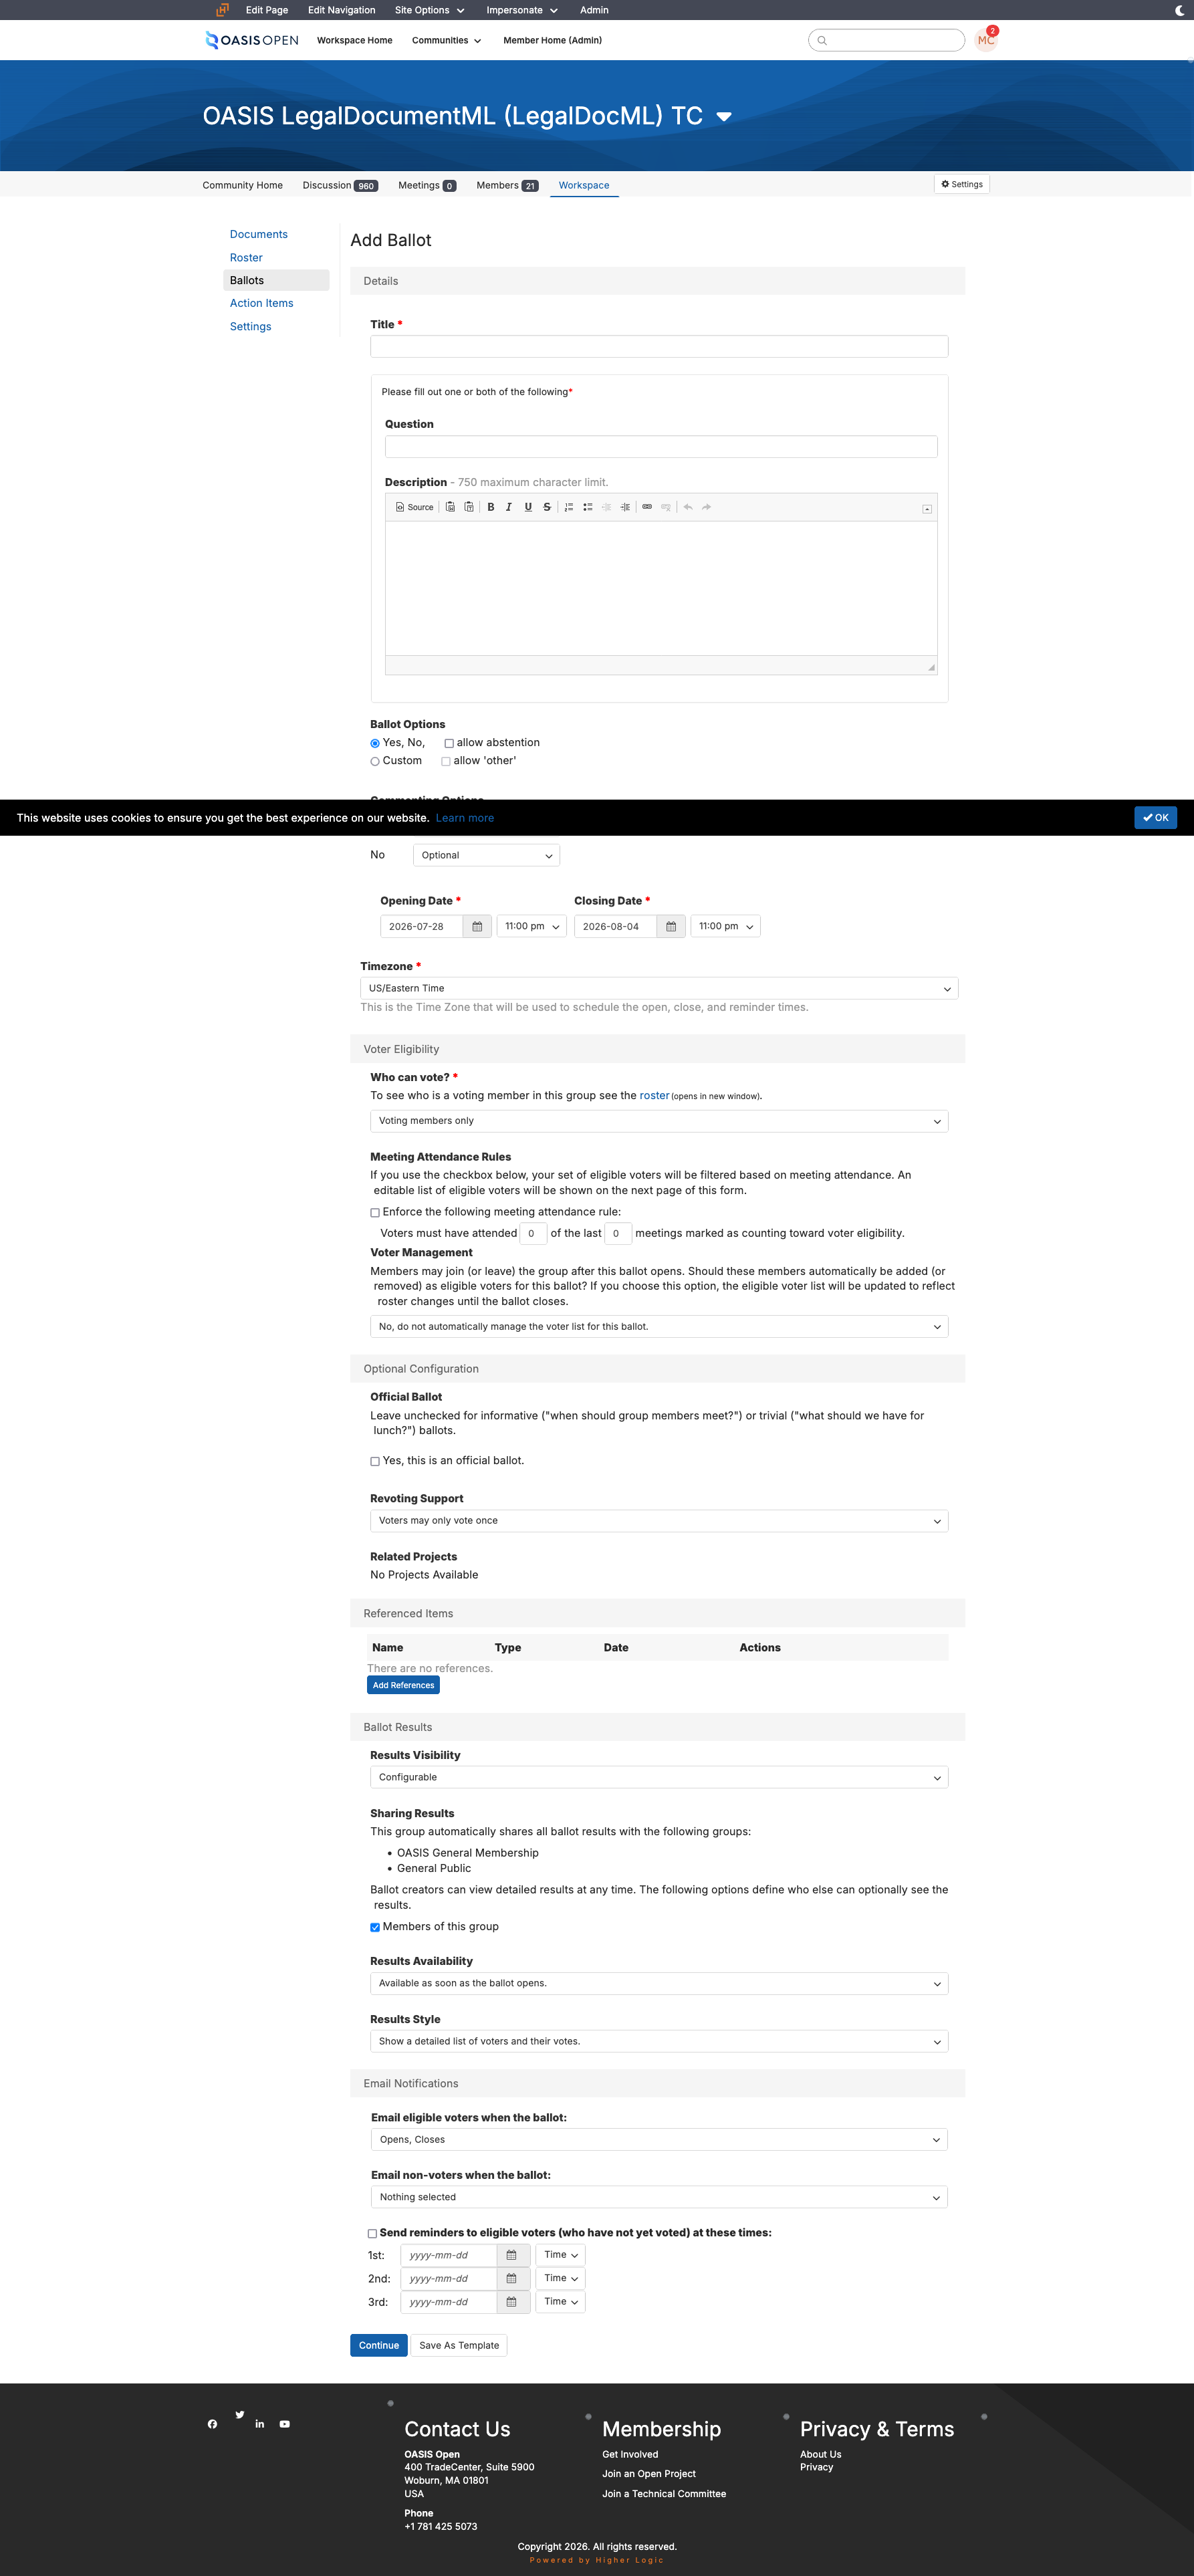The width and height of the screenshot is (1194, 2576).
Task: Insert a bulleted list in the editor
Action: (x=588, y=507)
